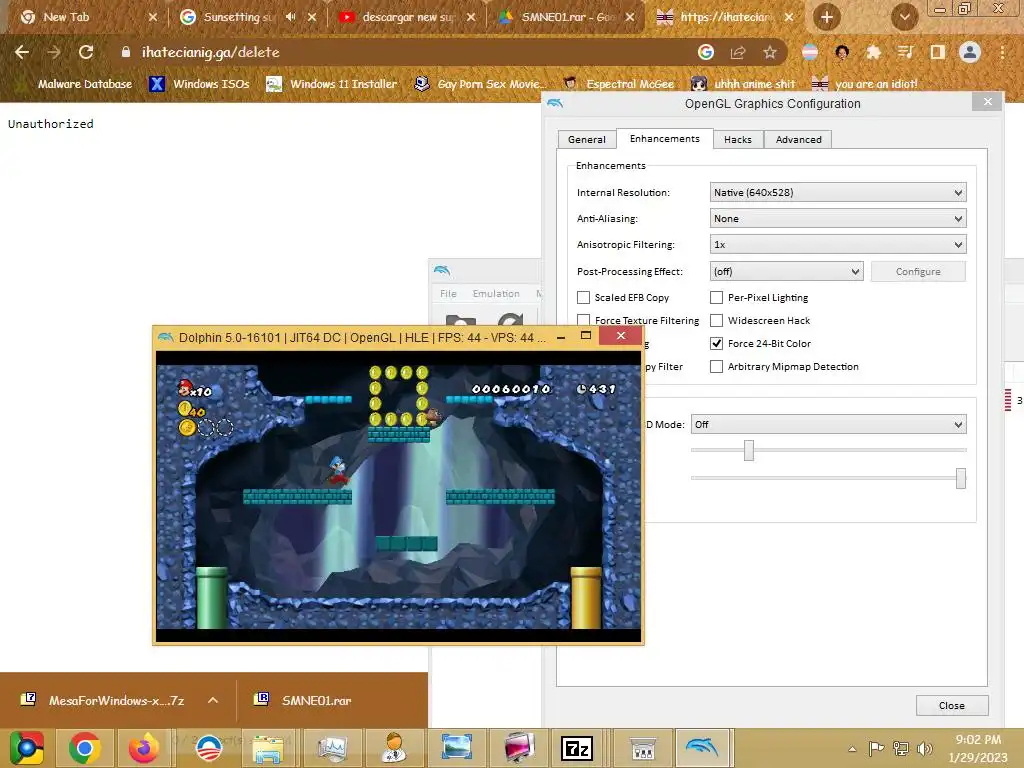Enable Widescreen Hack
The width and height of the screenshot is (1024, 768).
[716, 321]
